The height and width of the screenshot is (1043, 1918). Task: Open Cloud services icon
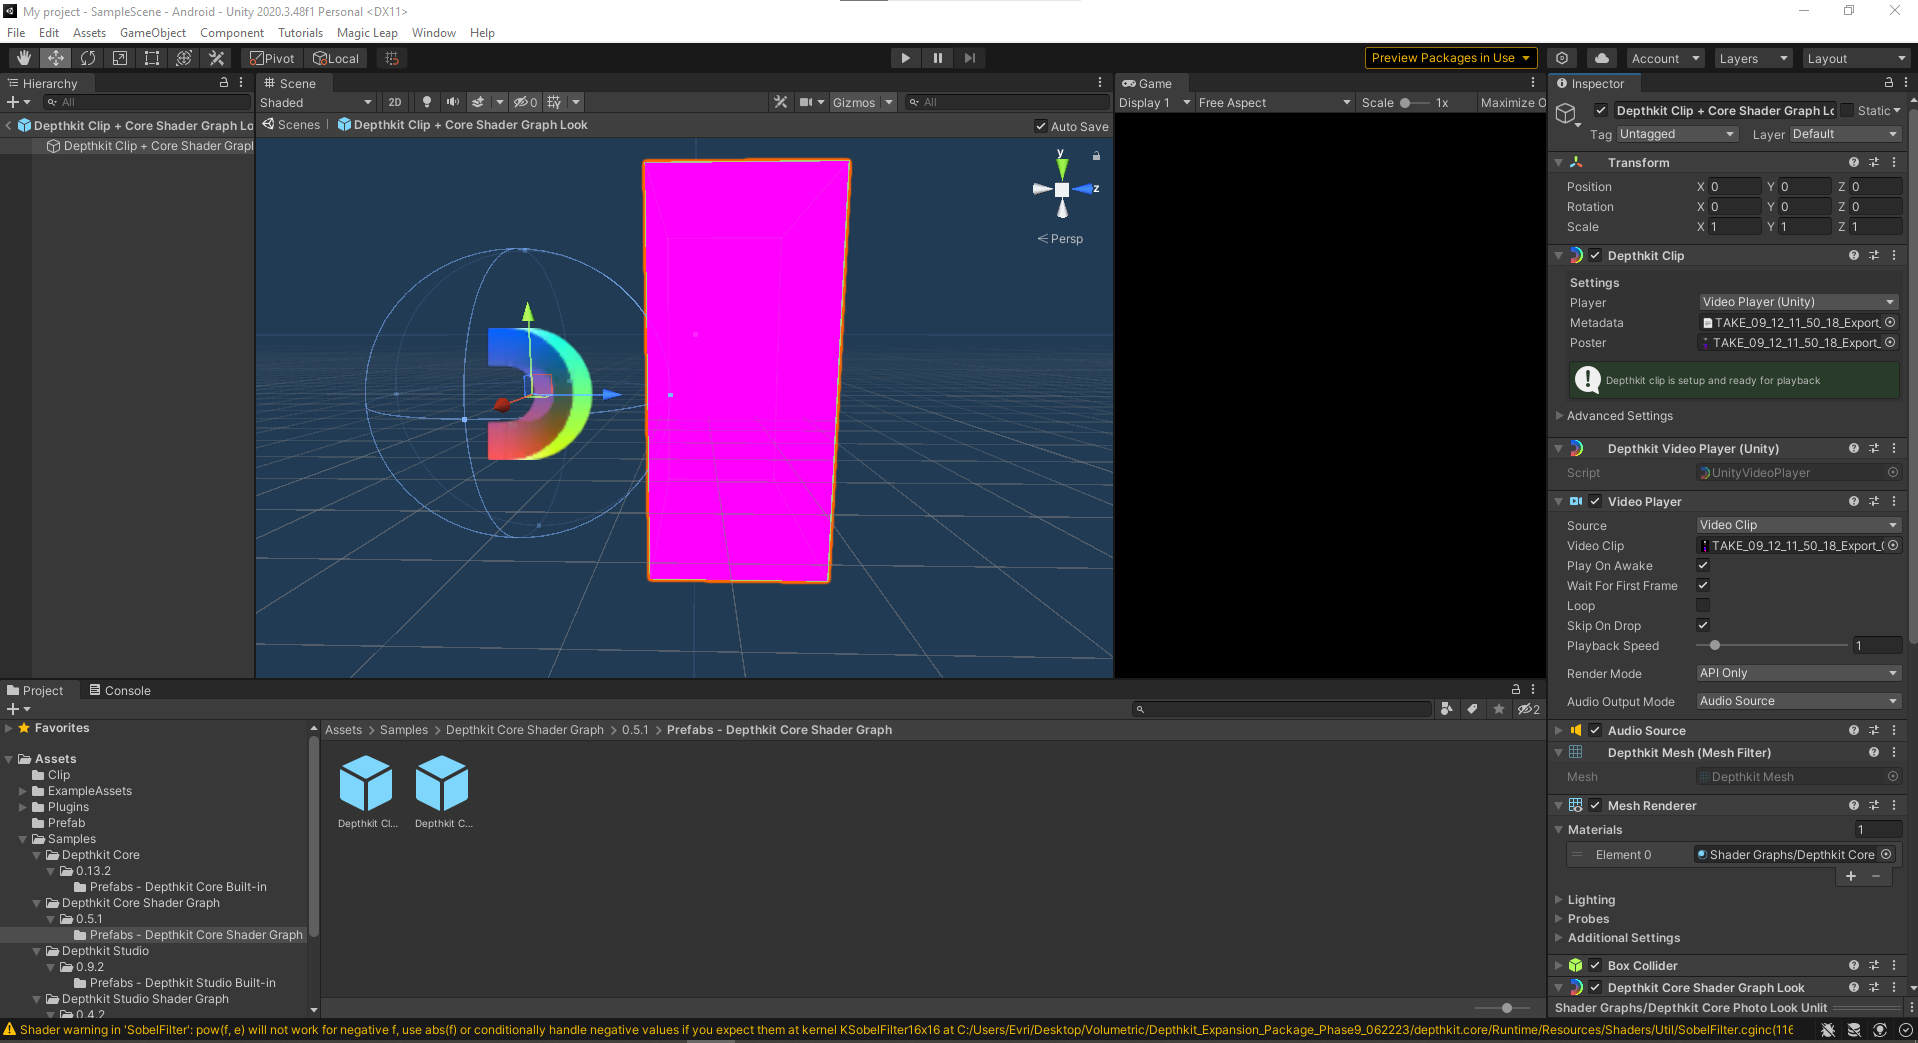1602,58
